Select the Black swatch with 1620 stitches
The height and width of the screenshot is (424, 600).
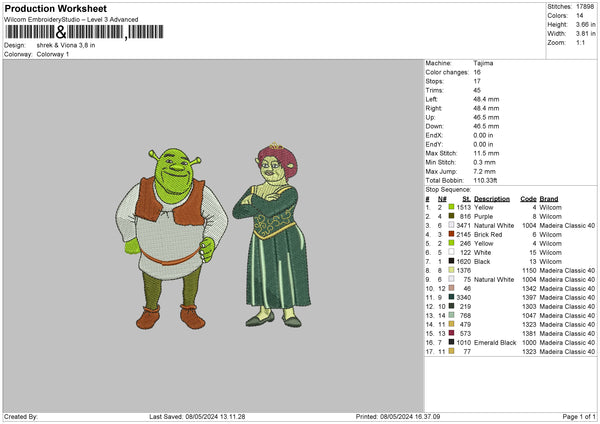(x=452, y=261)
